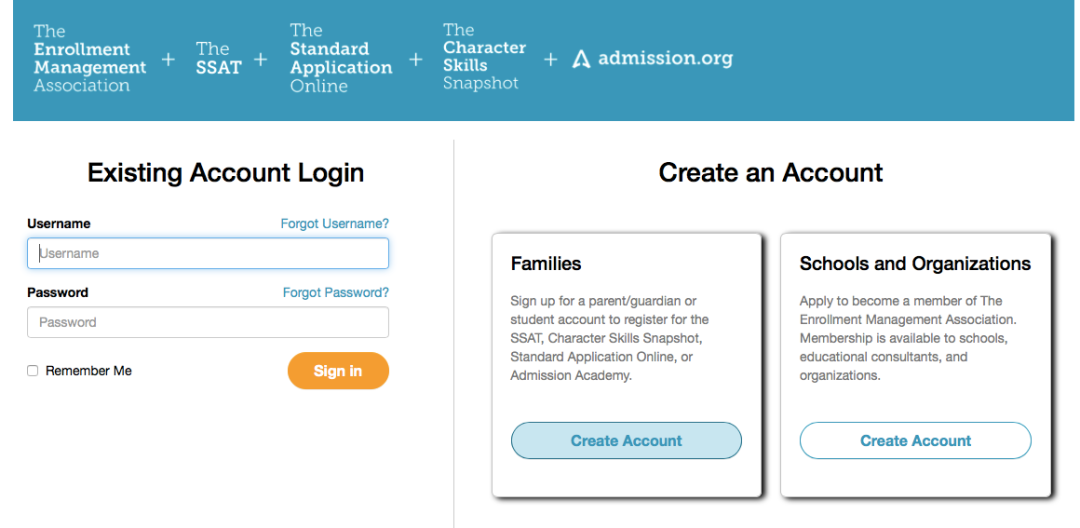
Task: Click The Character Skills Snapshot logo
Action: click(484, 56)
